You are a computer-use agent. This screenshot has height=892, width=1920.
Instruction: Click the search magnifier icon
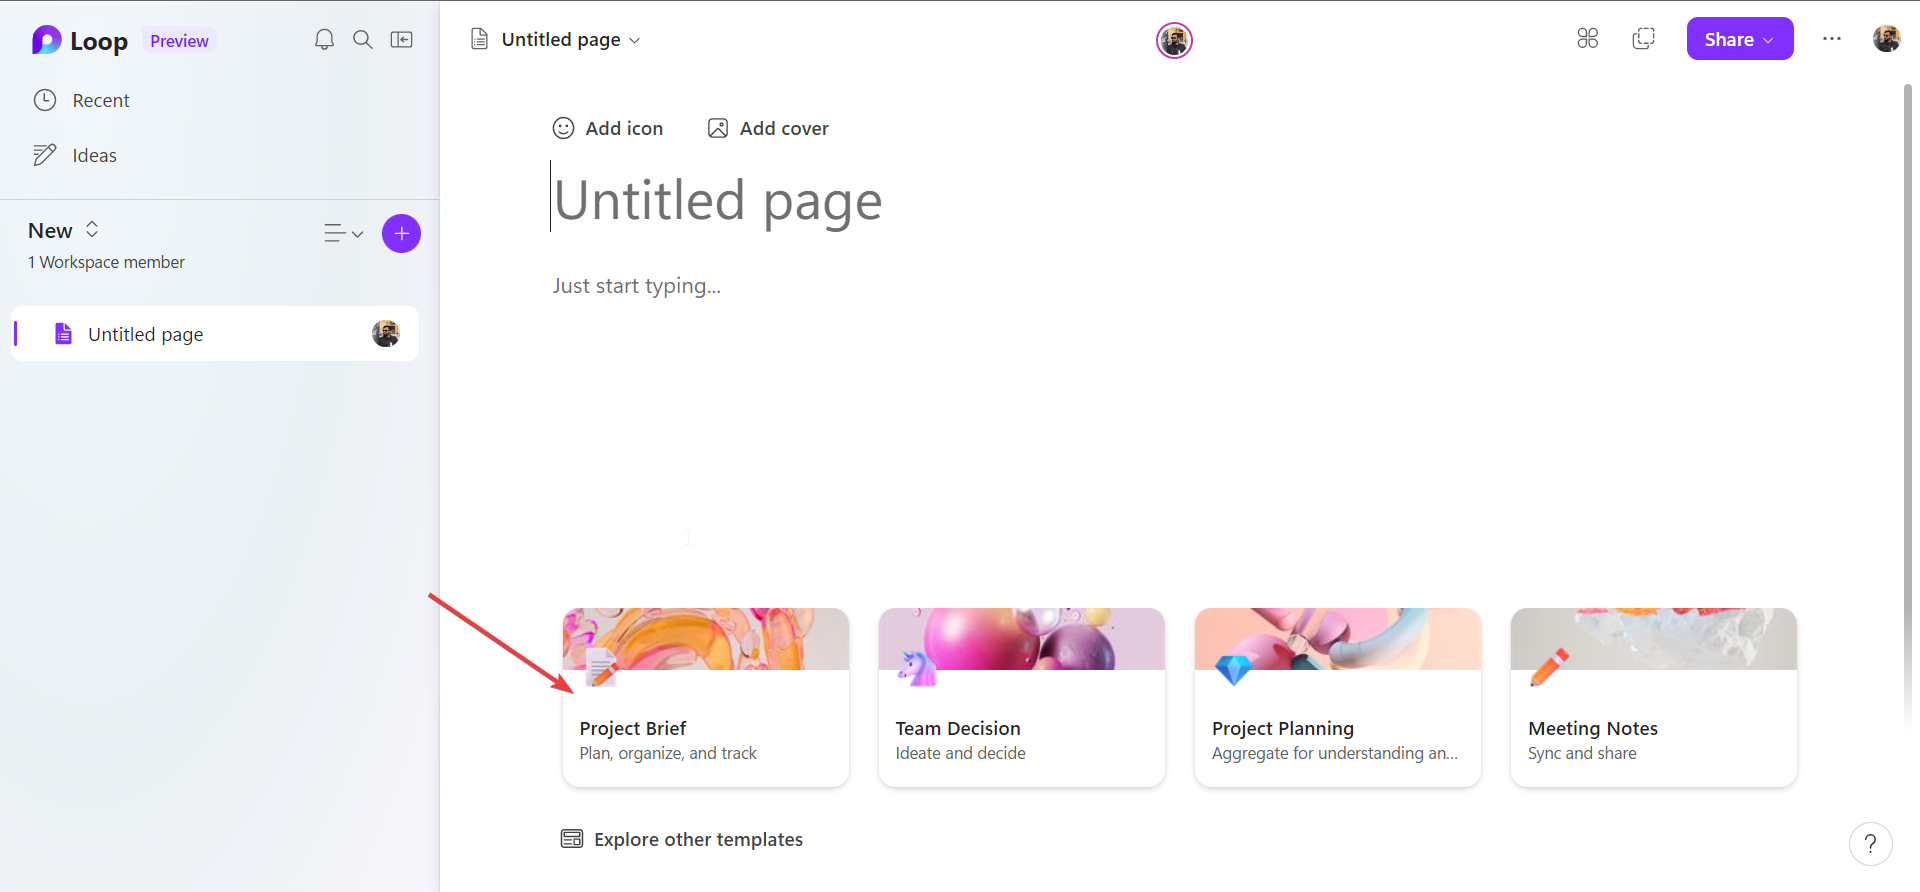(x=363, y=40)
